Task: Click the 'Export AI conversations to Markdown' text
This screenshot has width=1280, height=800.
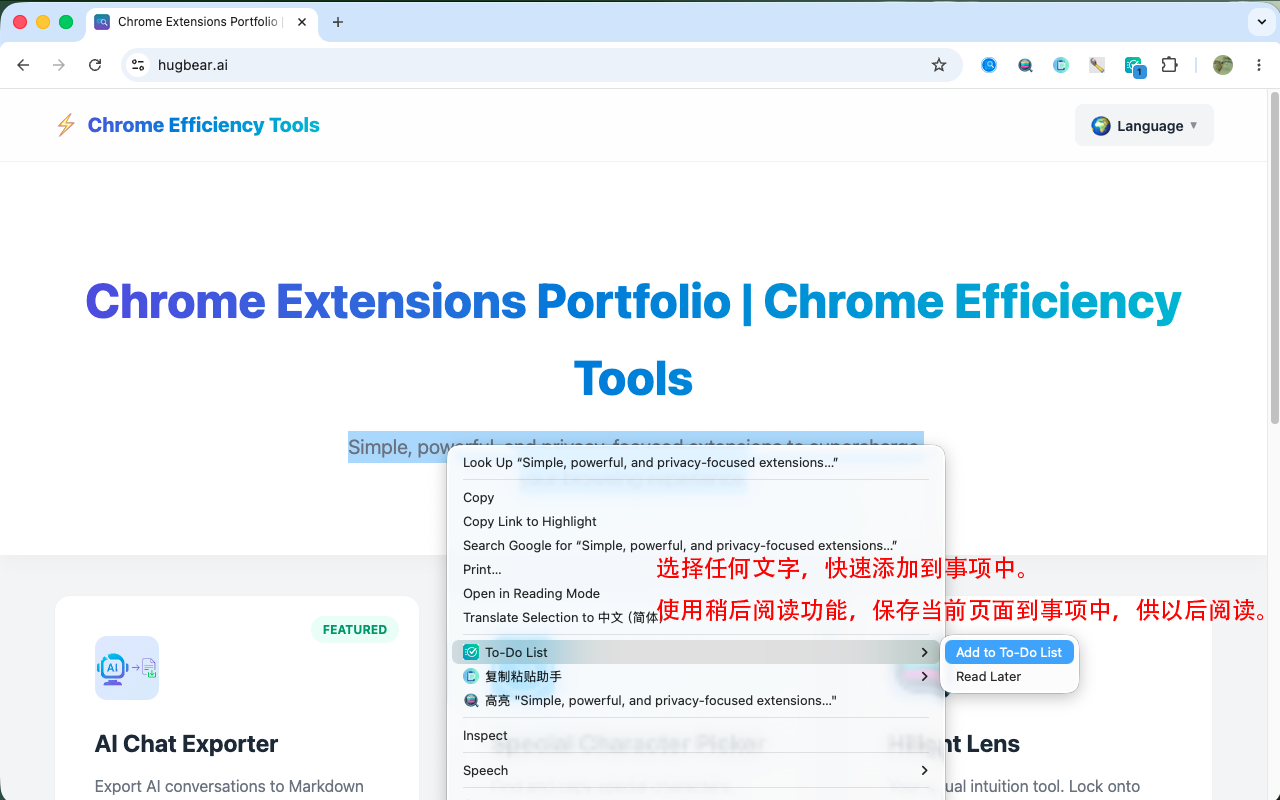Action: click(x=229, y=786)
